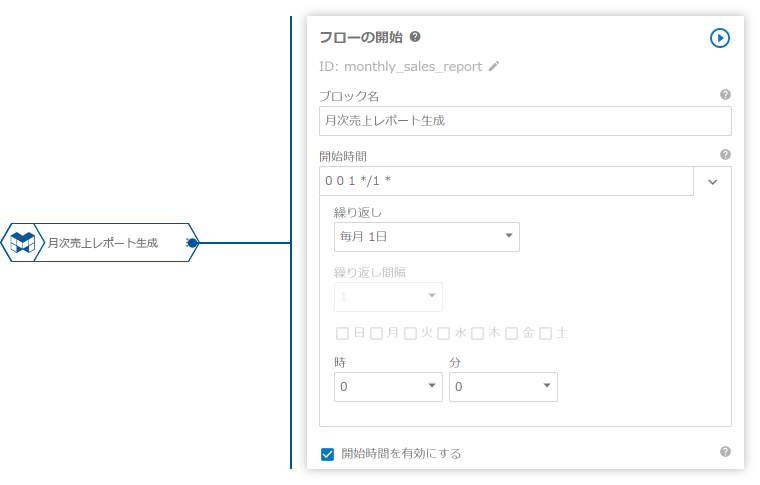760x485 pixels.
Task: Click the cron expression field 0 0 1 */1 *
Action: pyautogui.click(x=506, y=181)
